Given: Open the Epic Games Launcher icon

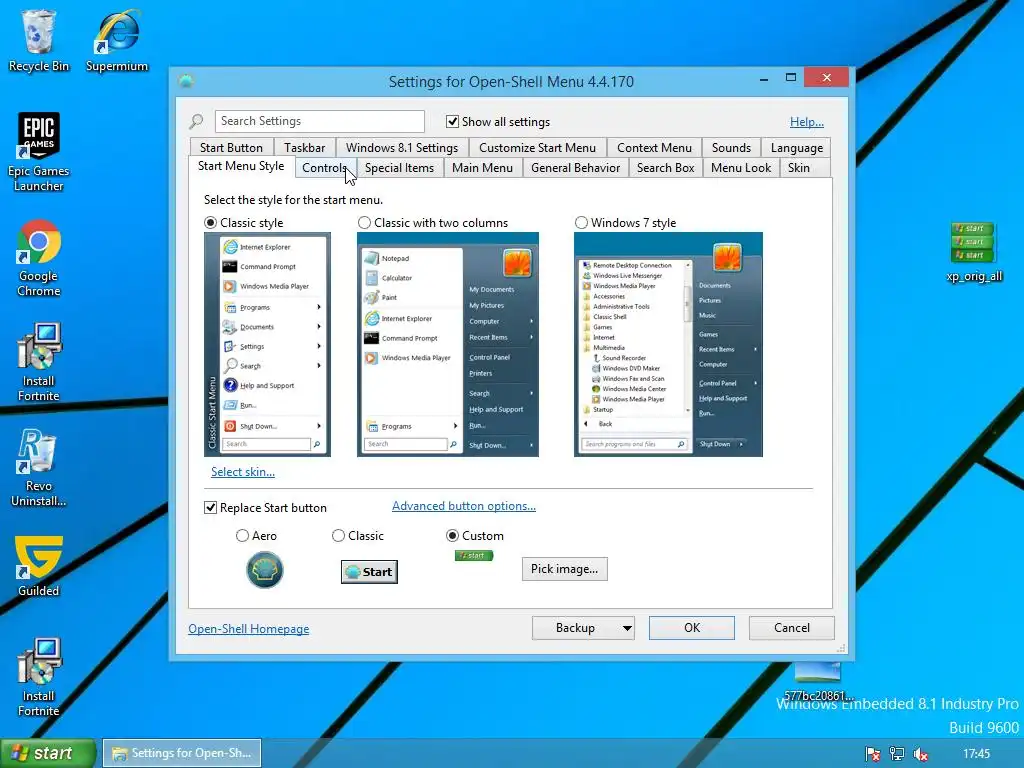Looking at the screenshot, I should [39, 152].
